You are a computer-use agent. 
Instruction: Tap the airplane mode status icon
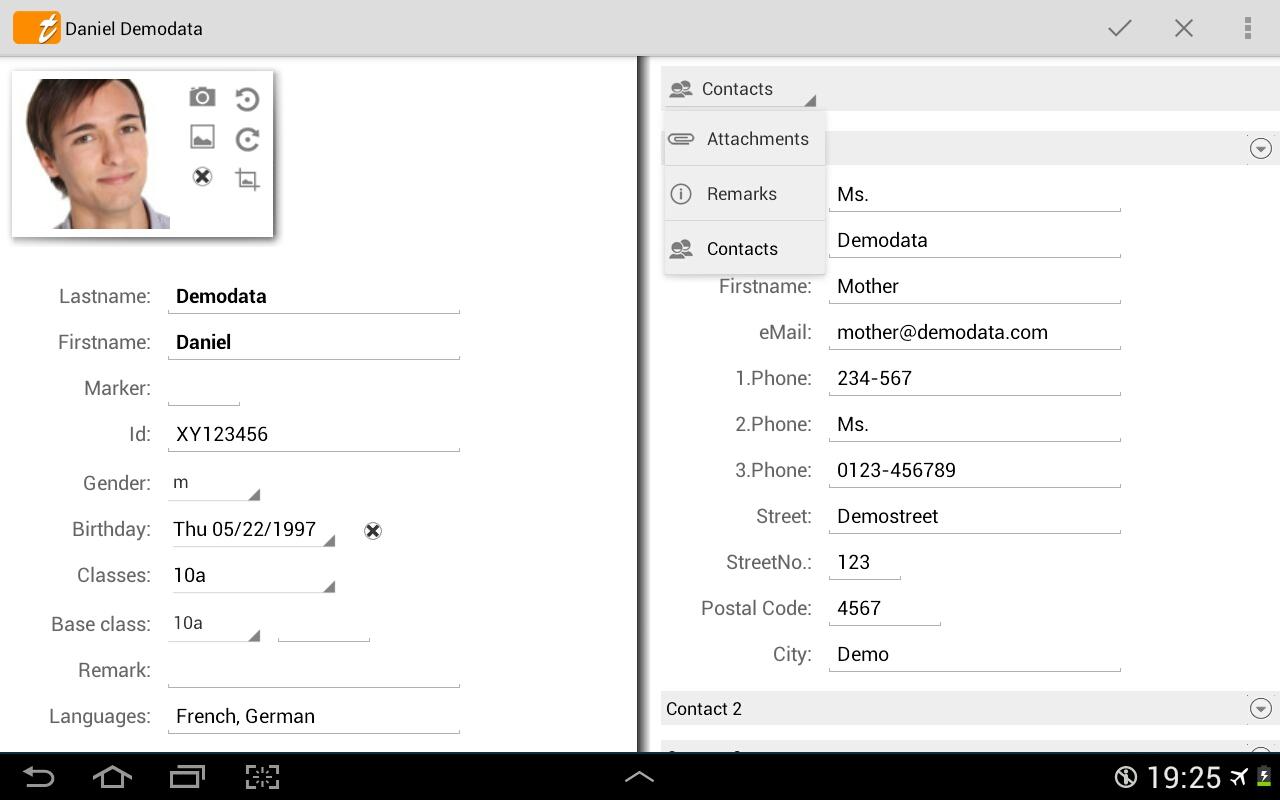[1239, 777]
